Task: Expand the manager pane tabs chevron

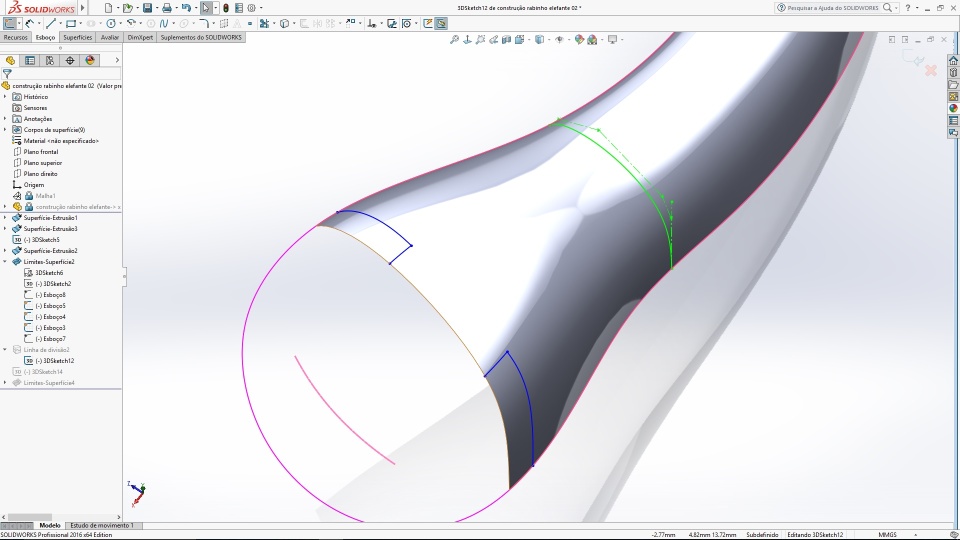Action: [117, 60]
